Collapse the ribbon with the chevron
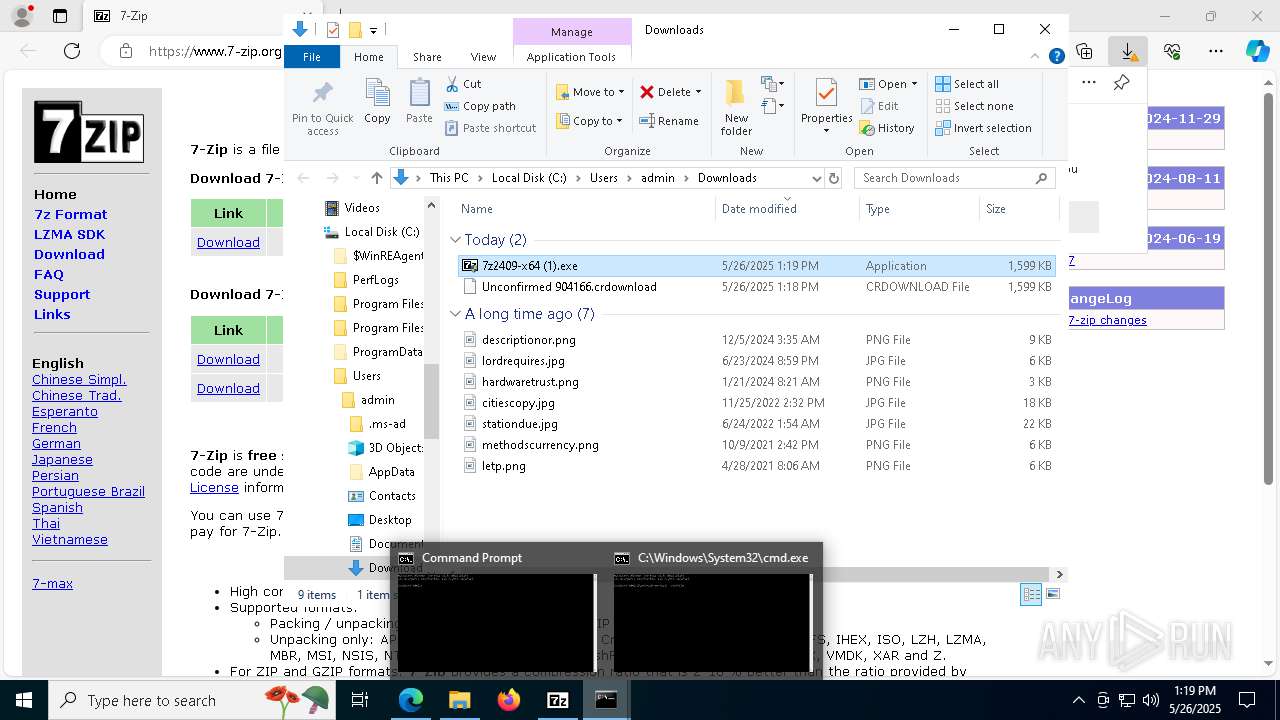The height and width of the screenshot is (720, 1280). click(1036, 57)
